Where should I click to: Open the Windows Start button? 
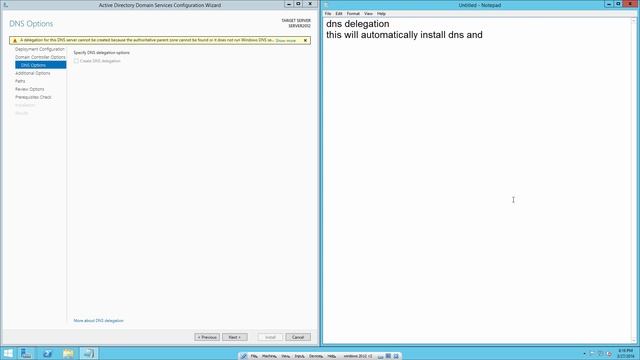click(x=8, y=353)
